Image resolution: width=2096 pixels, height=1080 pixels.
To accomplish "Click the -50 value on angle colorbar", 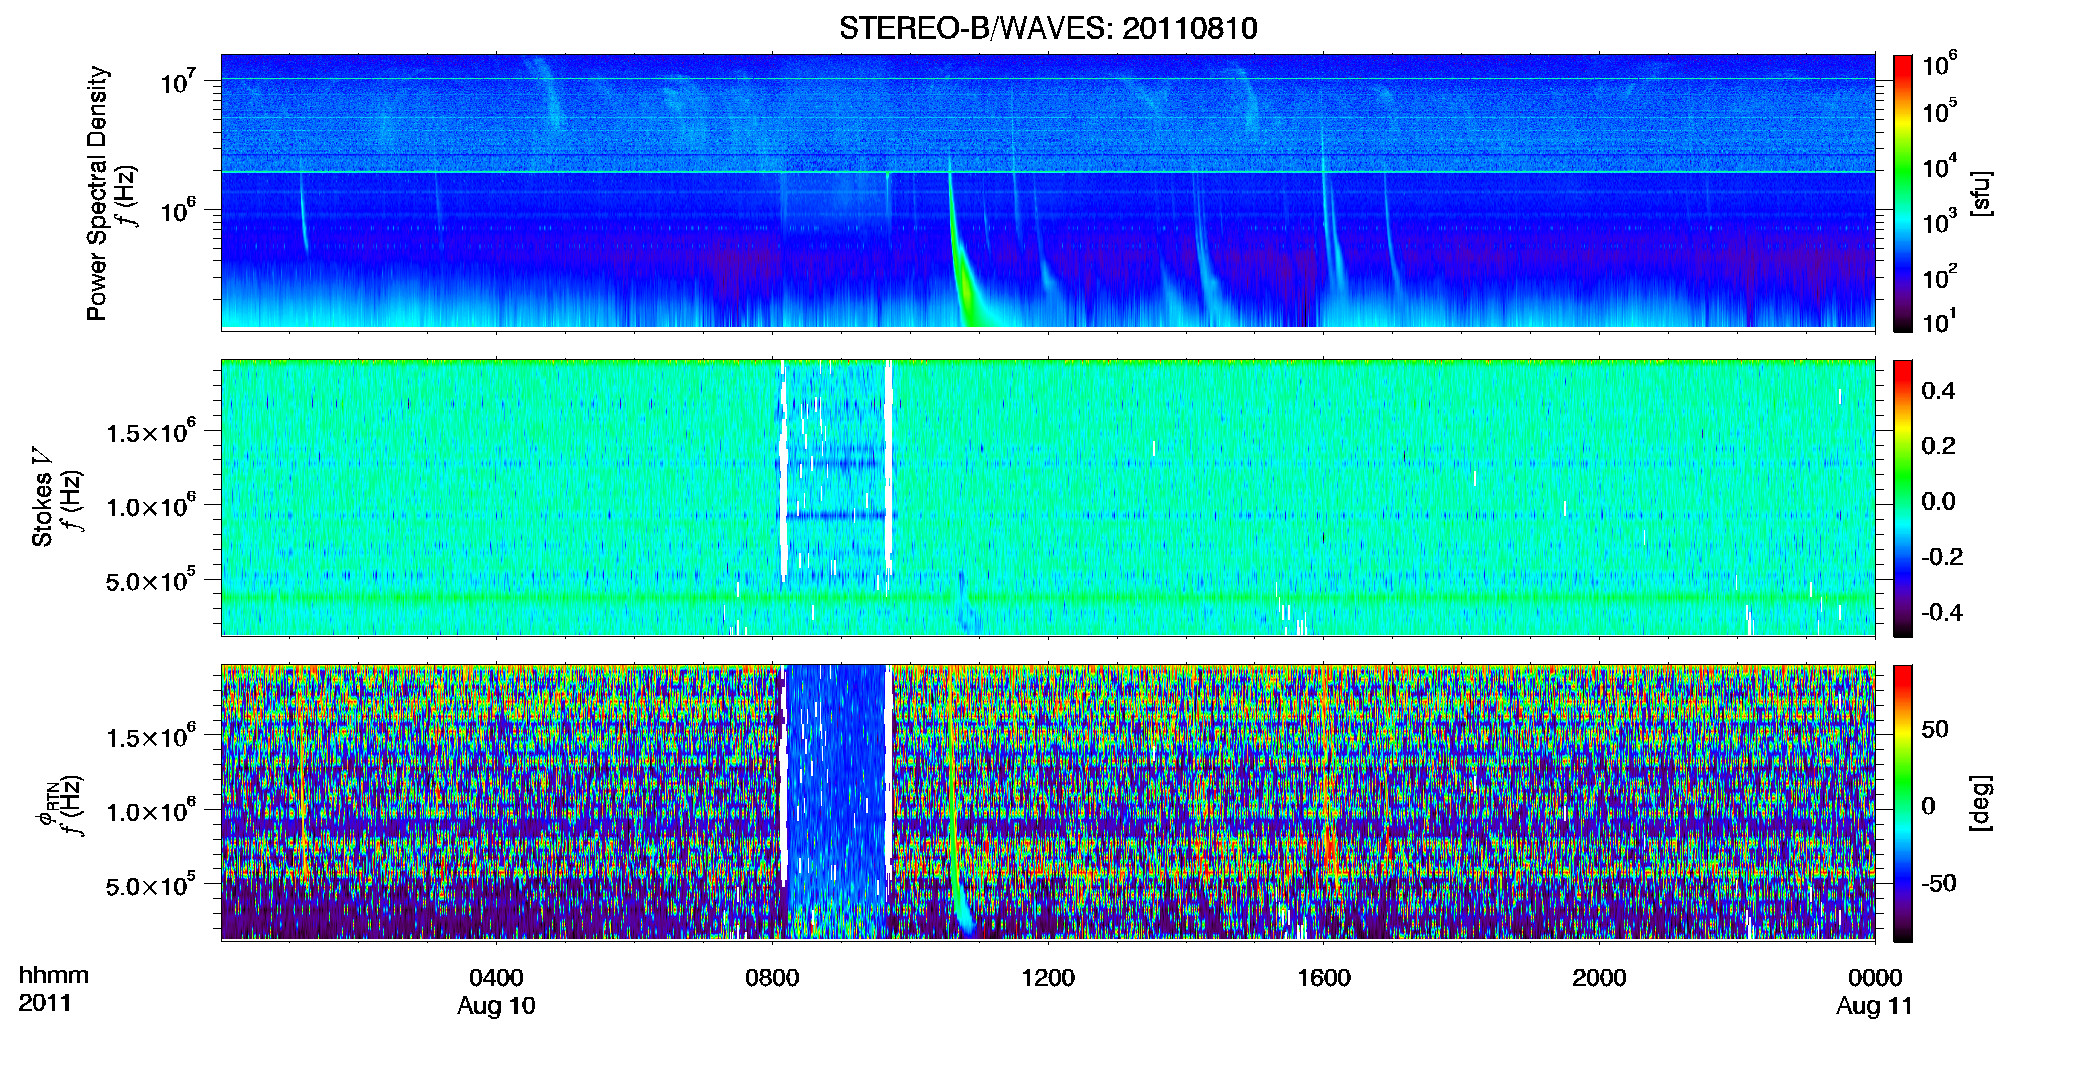I will tap(1939, 883).
